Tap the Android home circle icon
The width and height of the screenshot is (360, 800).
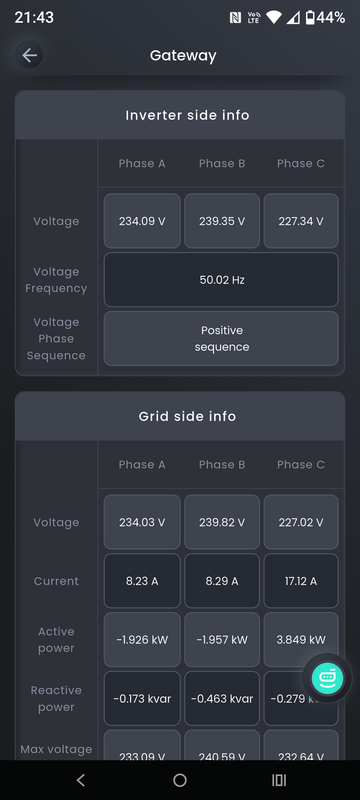[180, 780]
